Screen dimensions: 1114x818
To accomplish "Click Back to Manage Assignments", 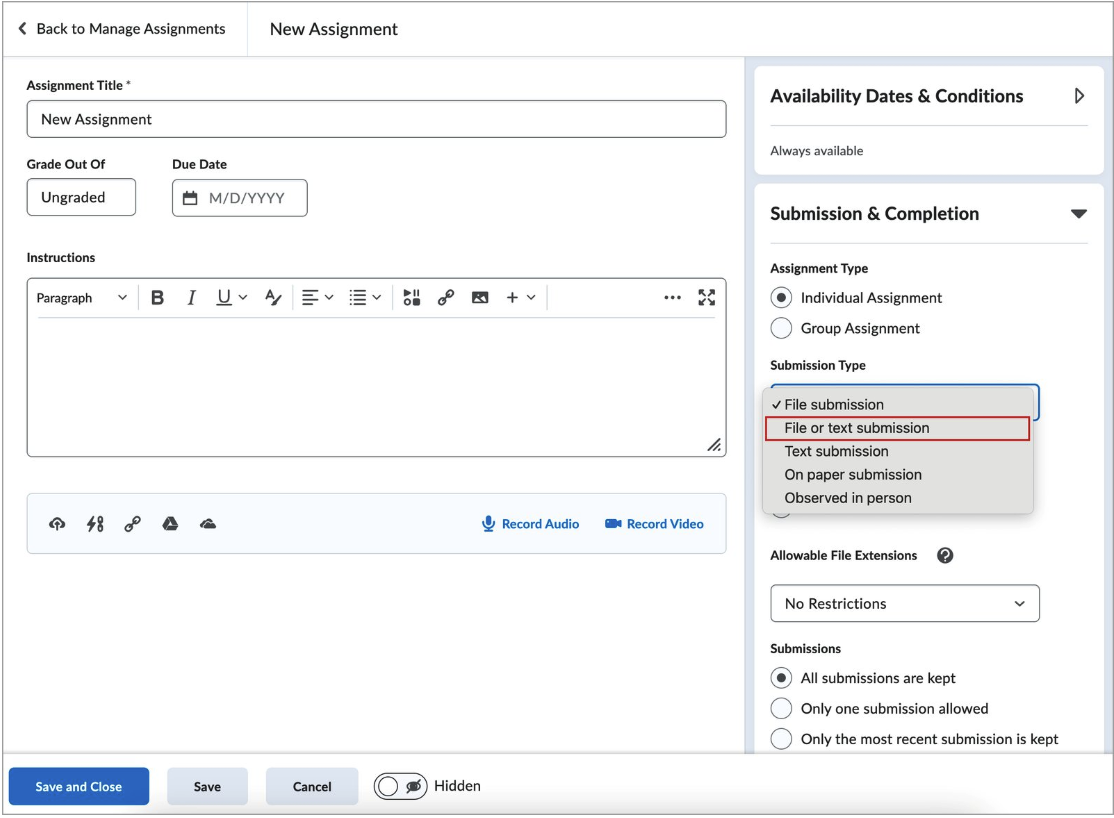I will point(124,29).
